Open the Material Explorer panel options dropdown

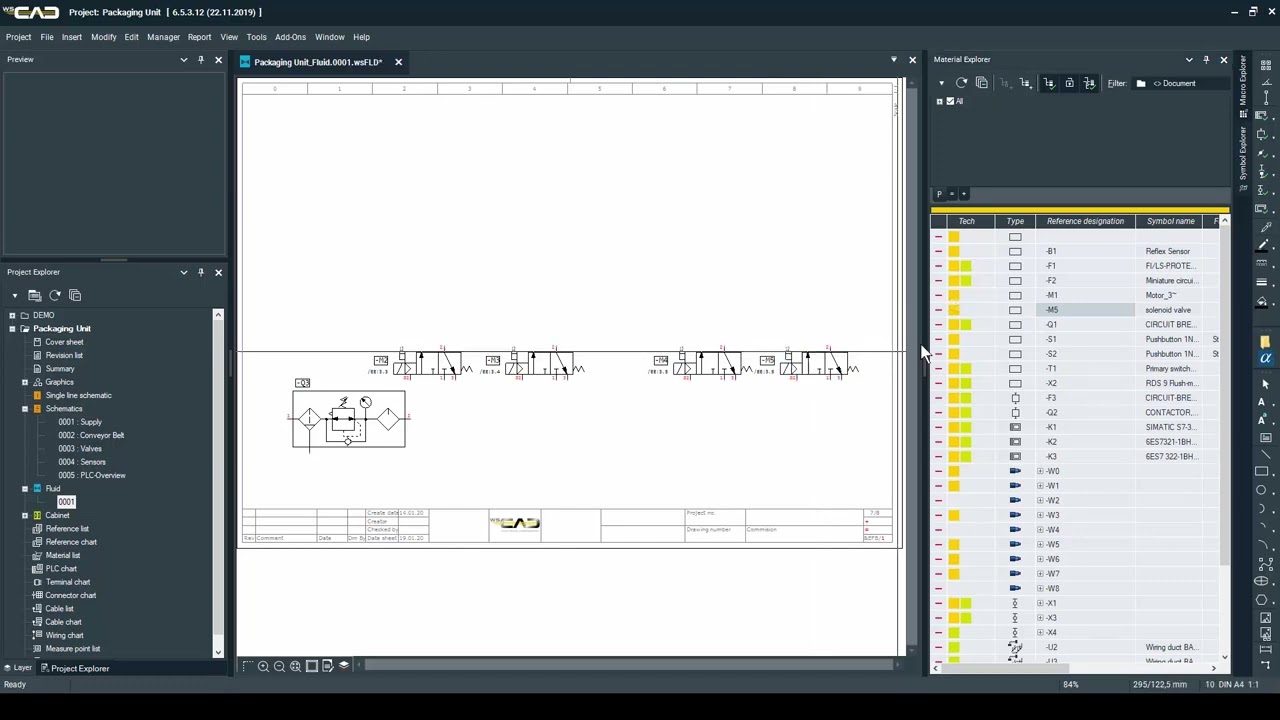tap(1189, 59)
